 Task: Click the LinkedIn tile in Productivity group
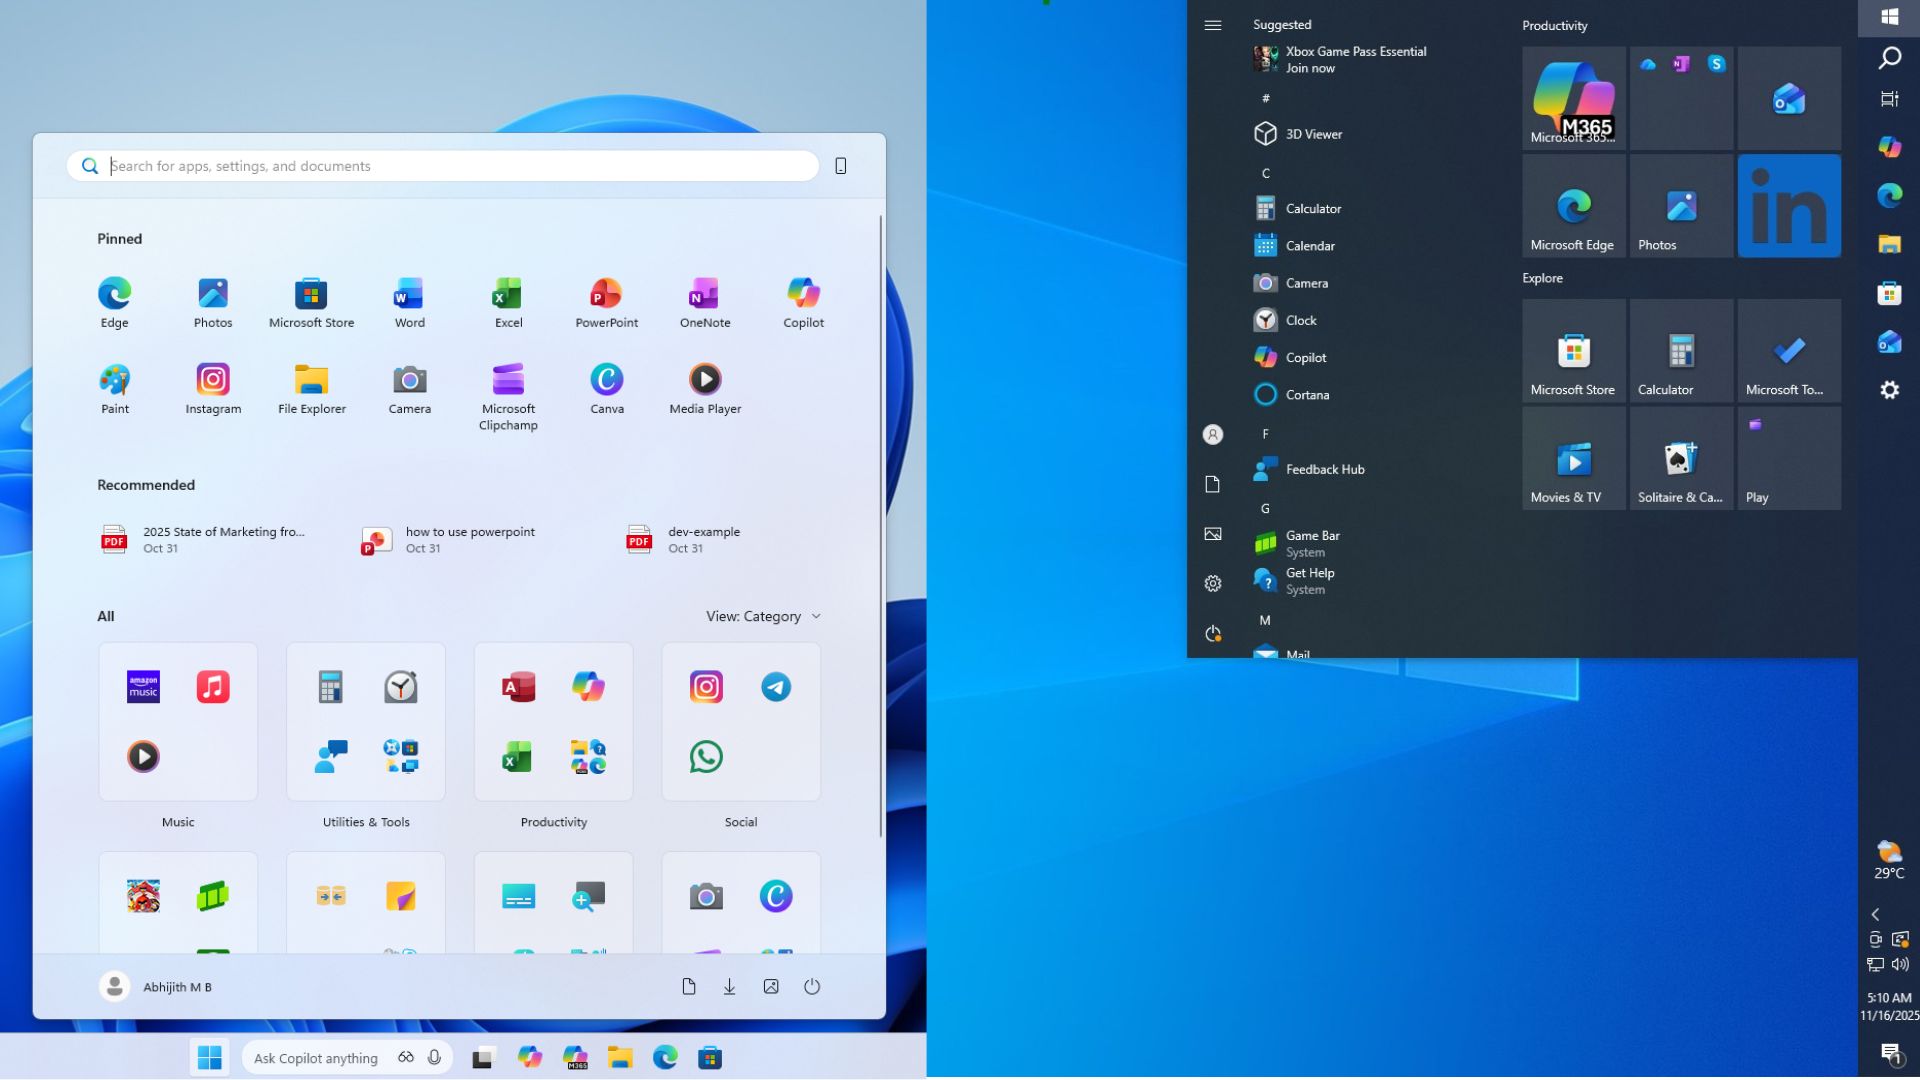1789,205
